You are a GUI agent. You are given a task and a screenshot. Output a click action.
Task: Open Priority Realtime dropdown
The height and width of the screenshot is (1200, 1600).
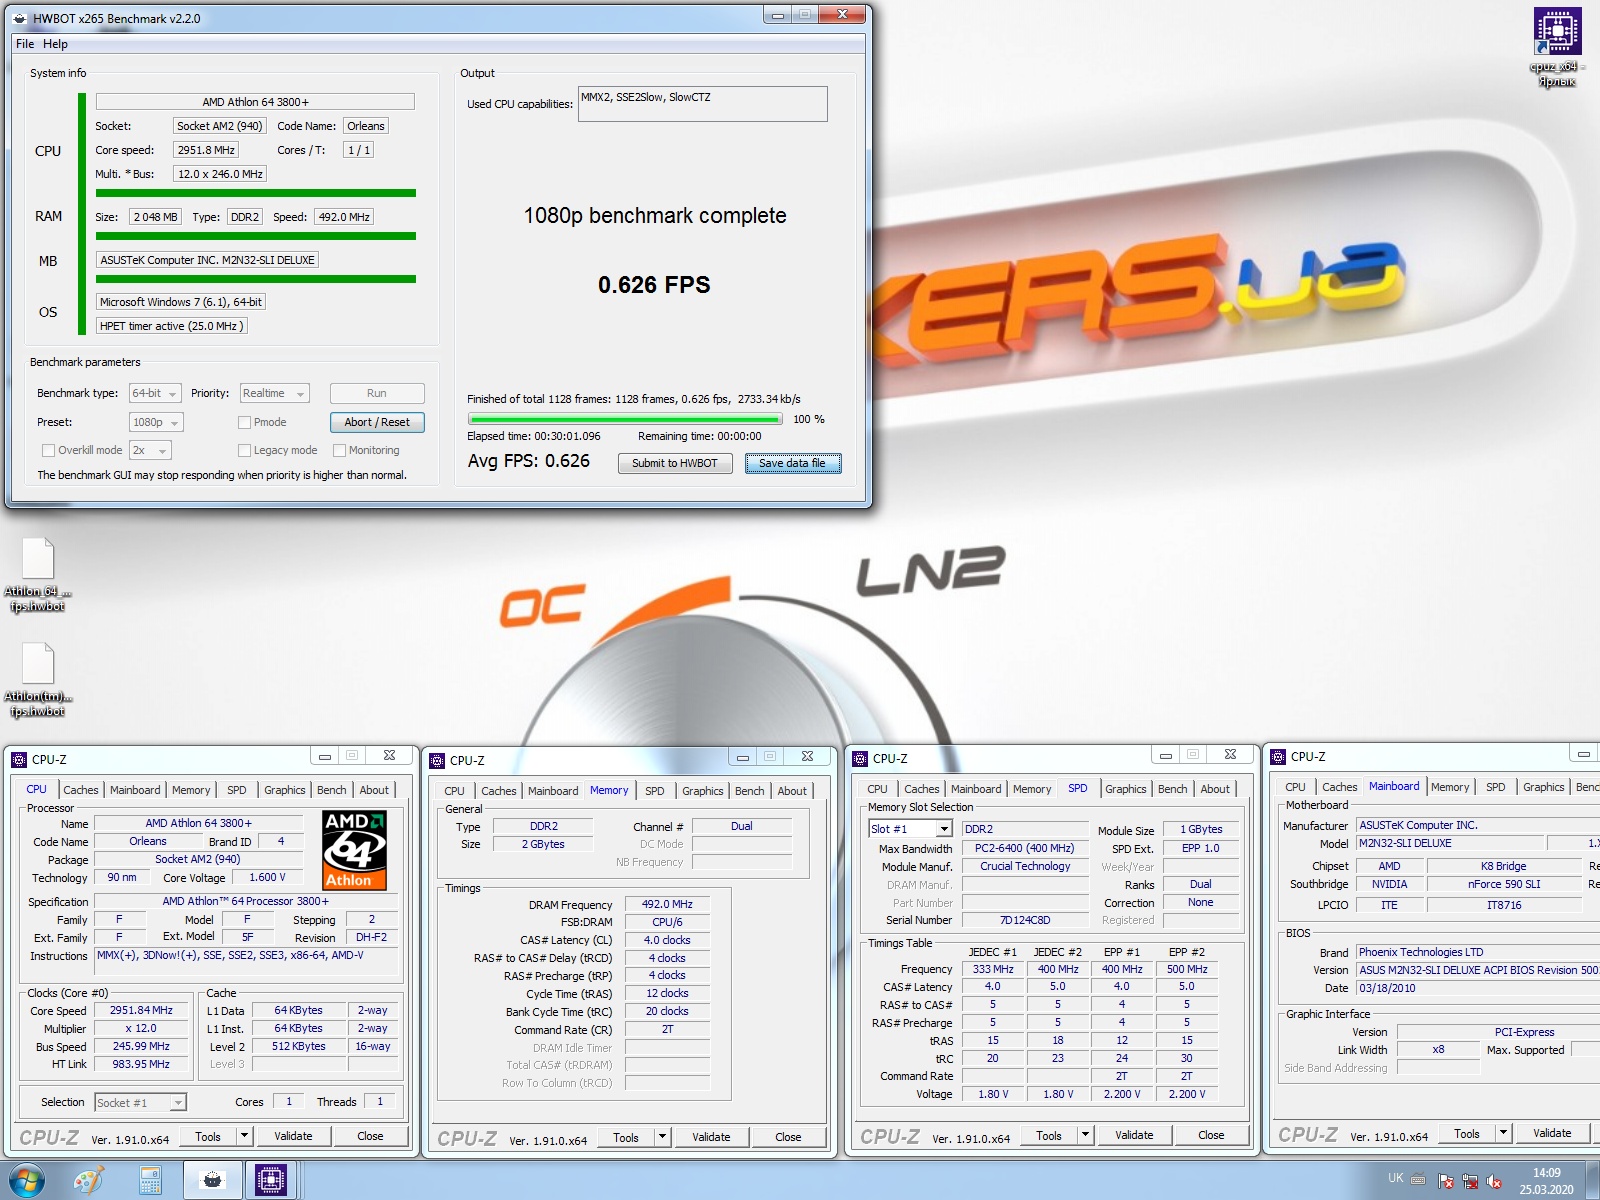(x=274, y=393)
